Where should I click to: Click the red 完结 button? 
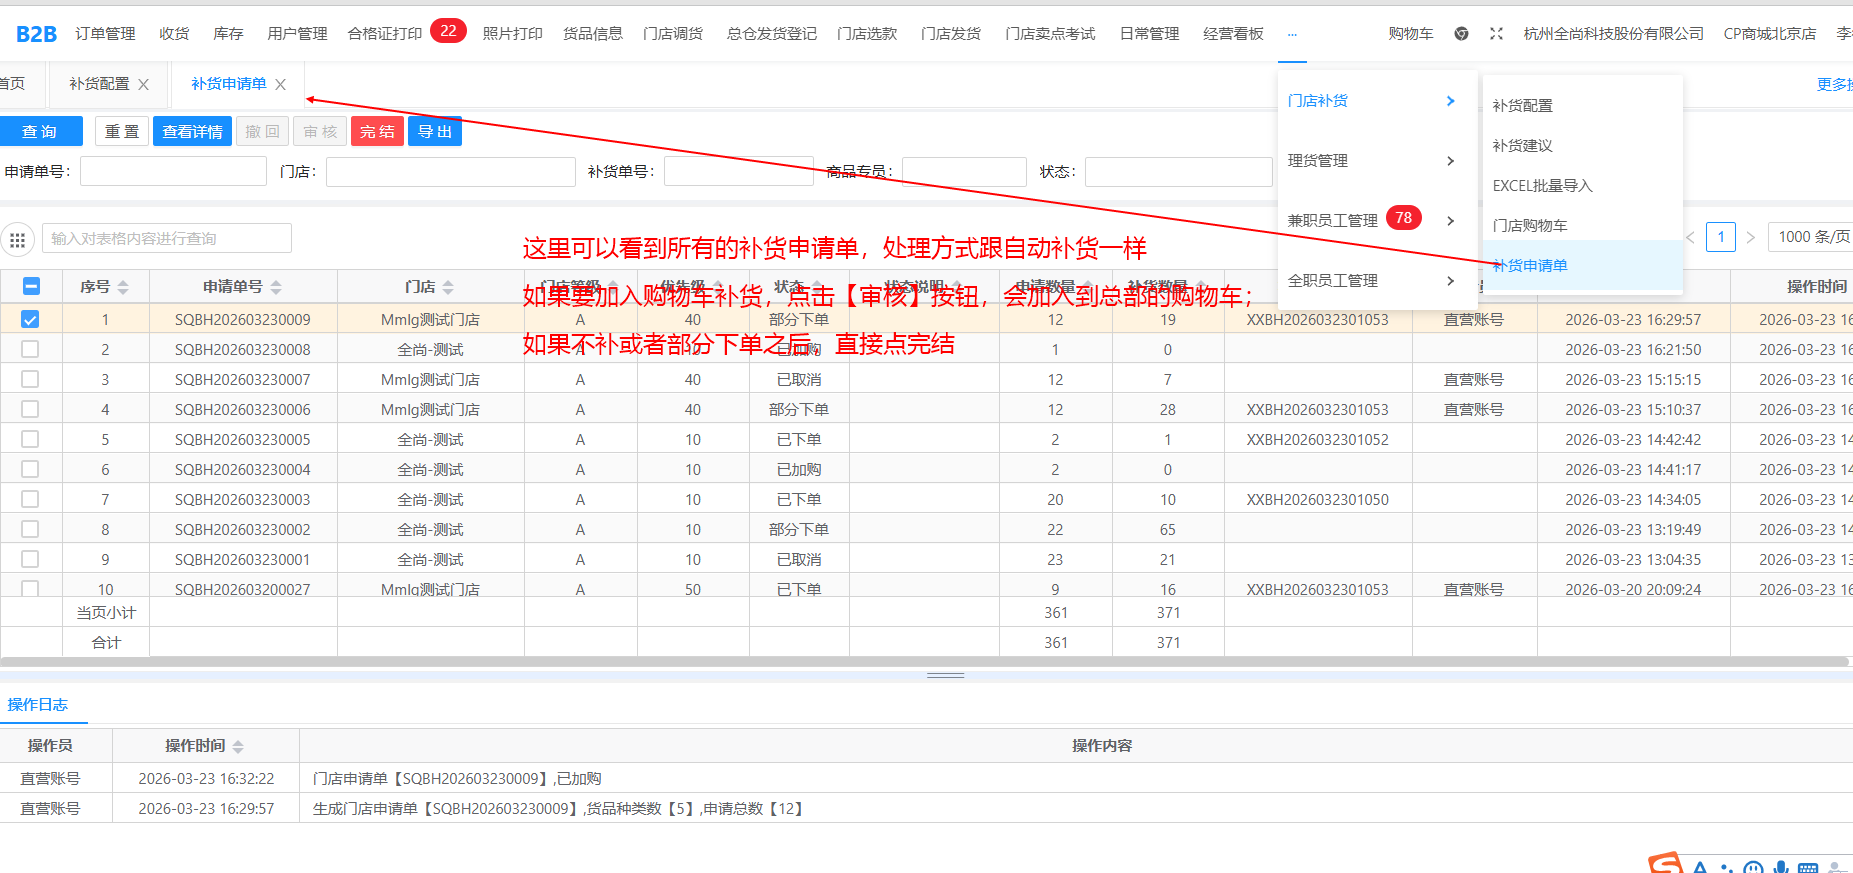pyautogui.click(x=377, y=132)
